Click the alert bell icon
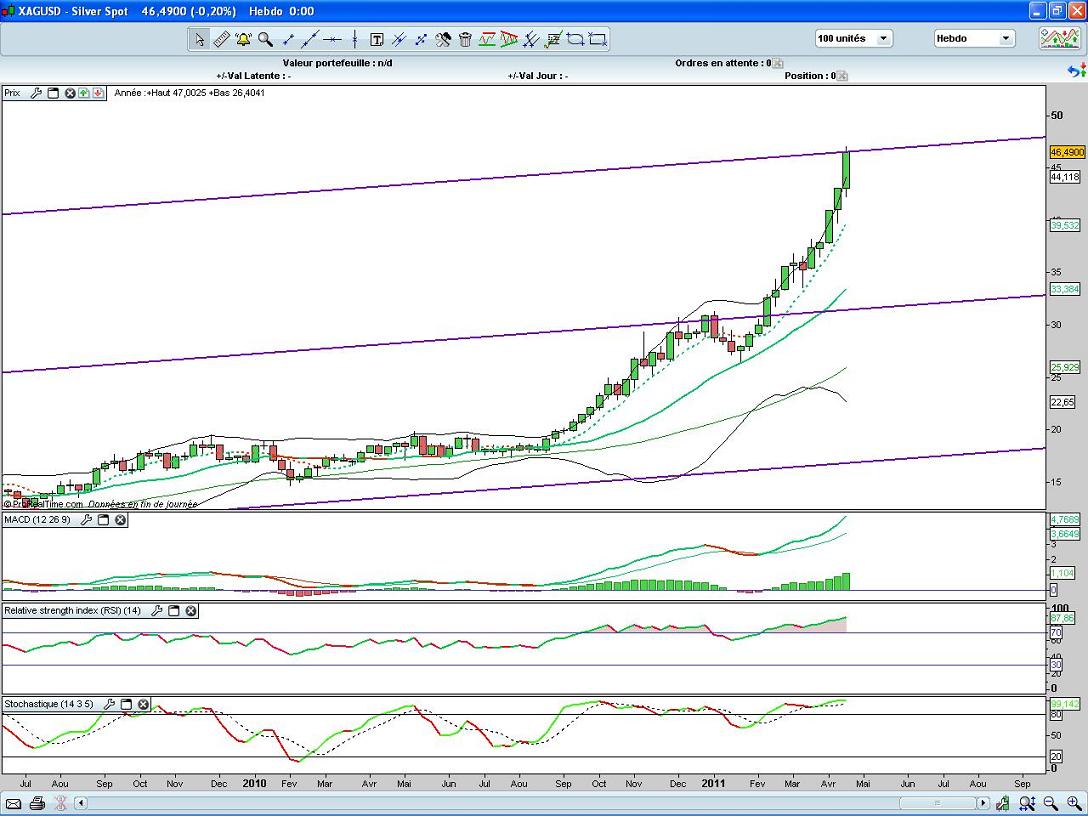1088x816 pixels. click(x=243, y=39)
